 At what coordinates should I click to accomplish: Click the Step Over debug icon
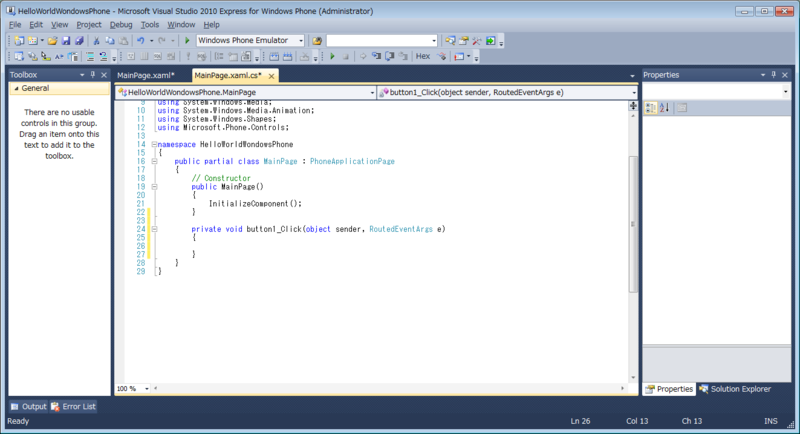[x=389, y=57]
